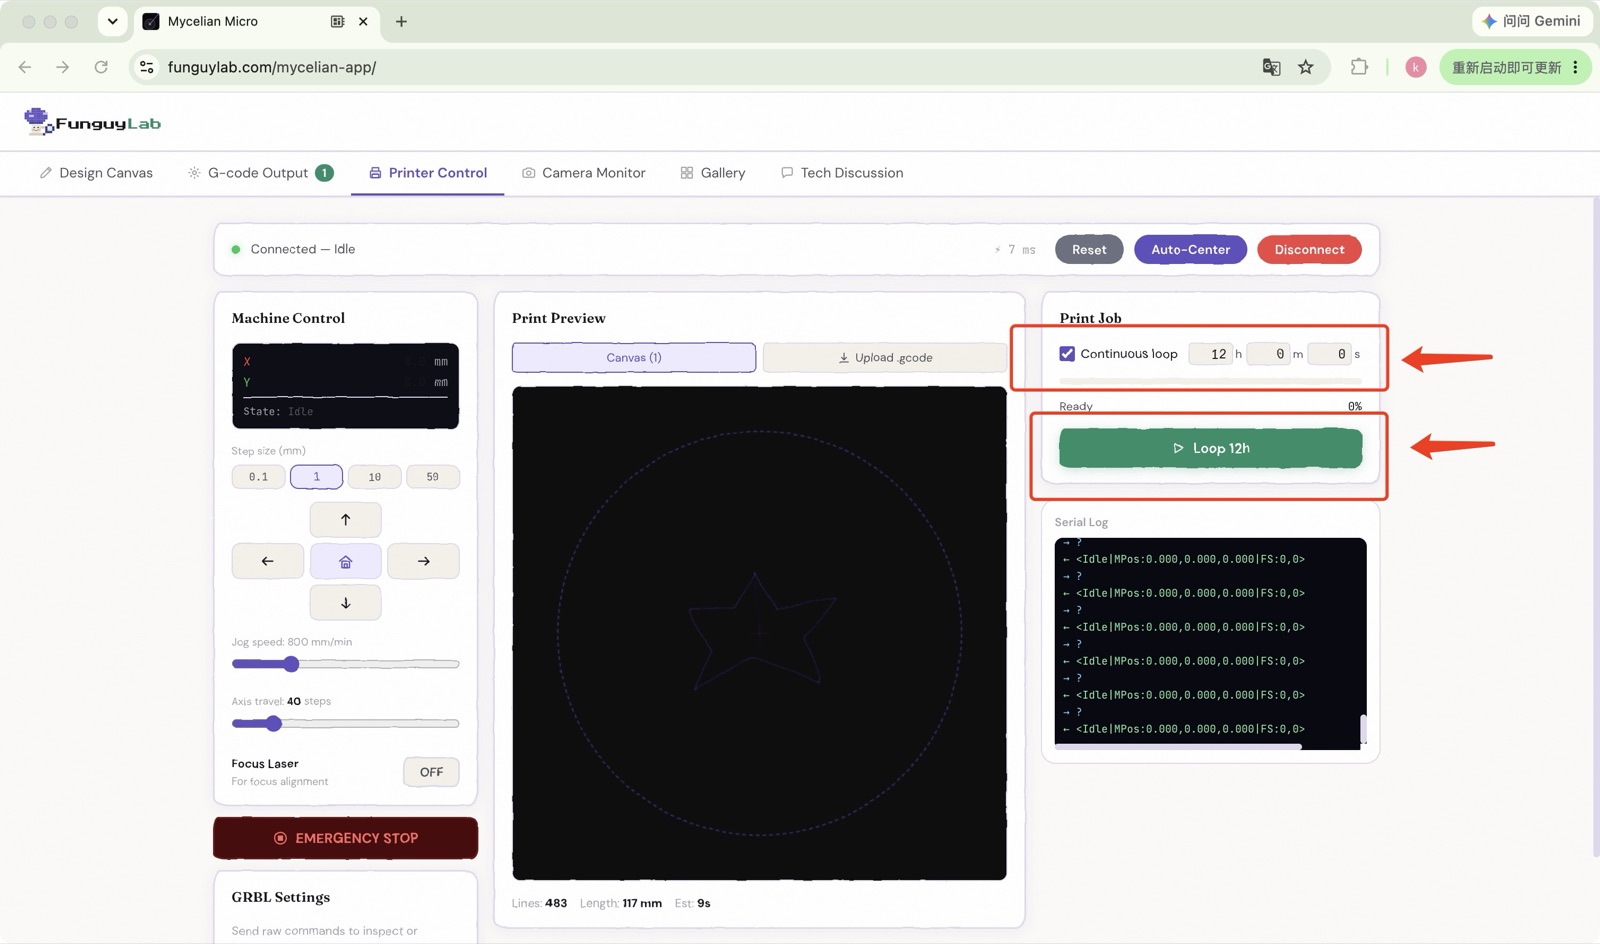The width and height of the screenshot is (1600, 944).
Task: View site information icon in address bar
Action: [147, 67]
